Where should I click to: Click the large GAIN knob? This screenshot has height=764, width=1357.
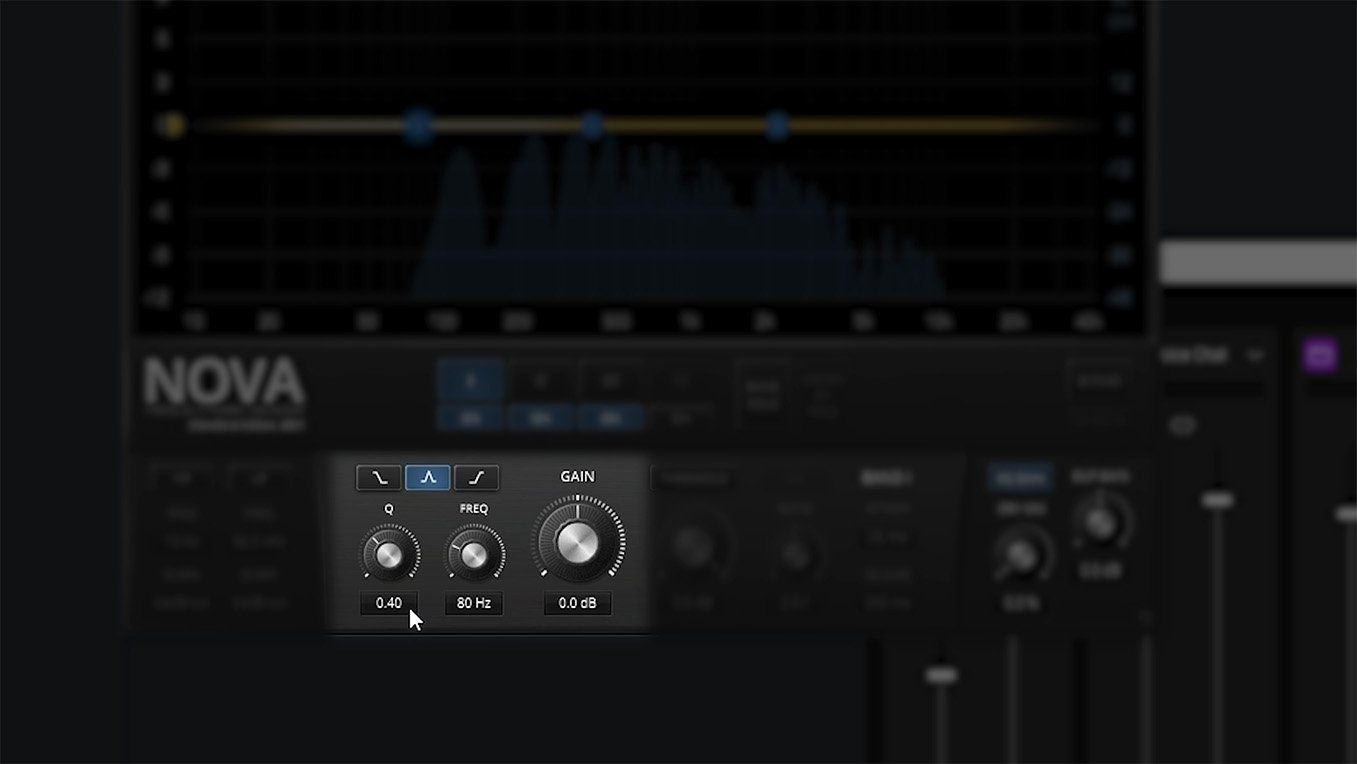[x=577, y=542]
